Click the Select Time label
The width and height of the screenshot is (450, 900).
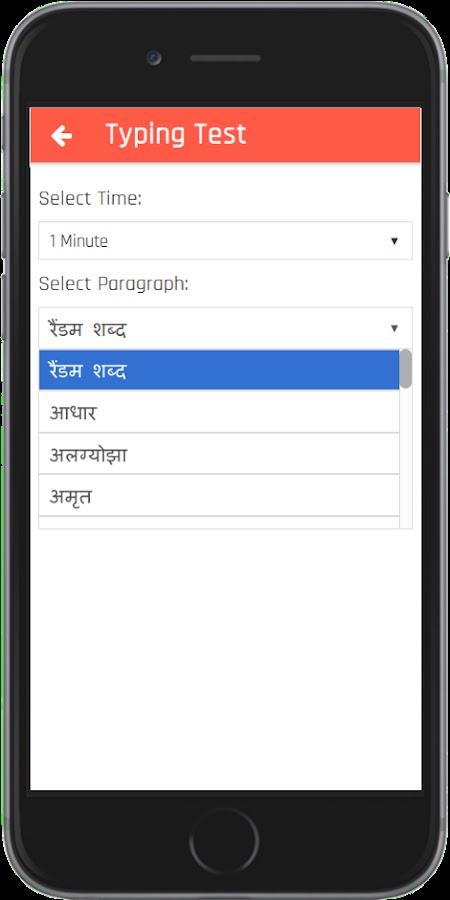90,199
